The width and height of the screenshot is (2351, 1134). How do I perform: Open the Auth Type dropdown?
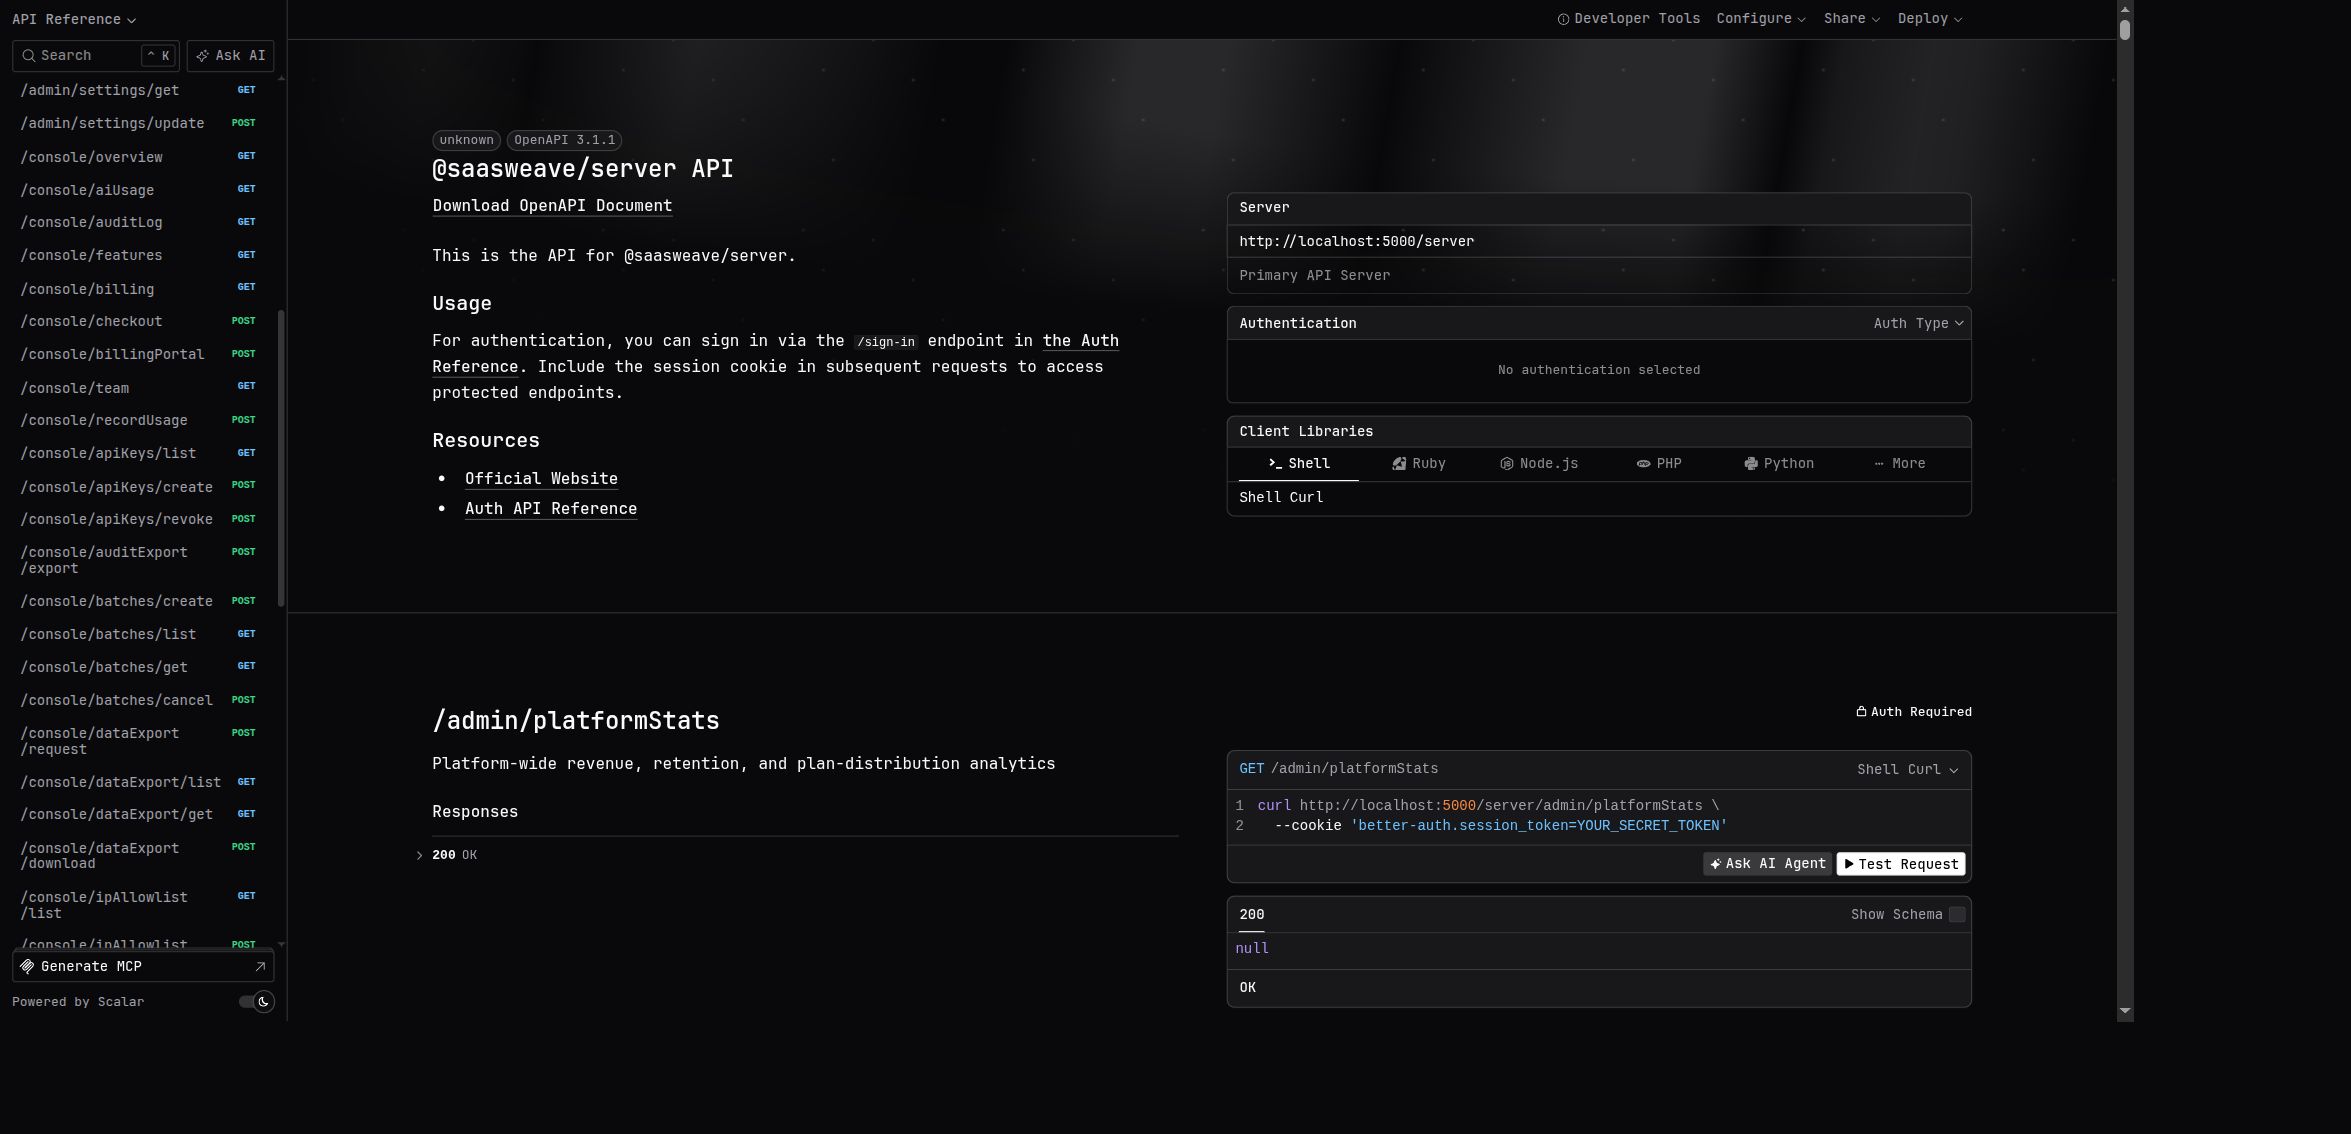pos(1918,324)
